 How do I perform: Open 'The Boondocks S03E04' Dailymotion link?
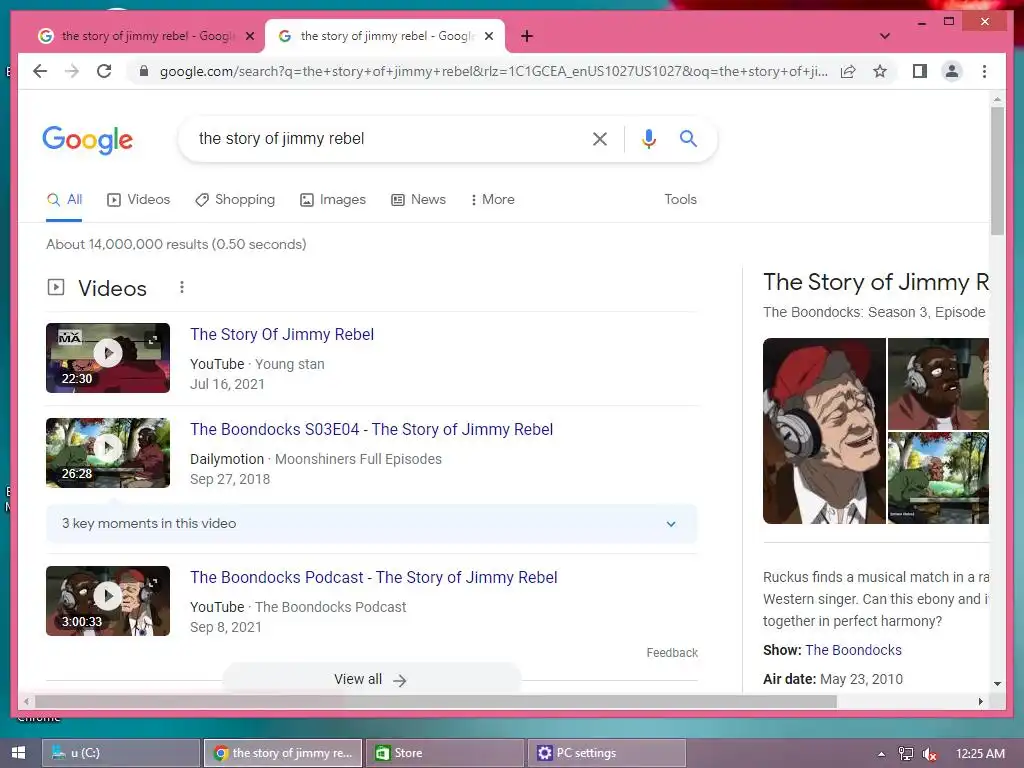[x=372, y=430]
